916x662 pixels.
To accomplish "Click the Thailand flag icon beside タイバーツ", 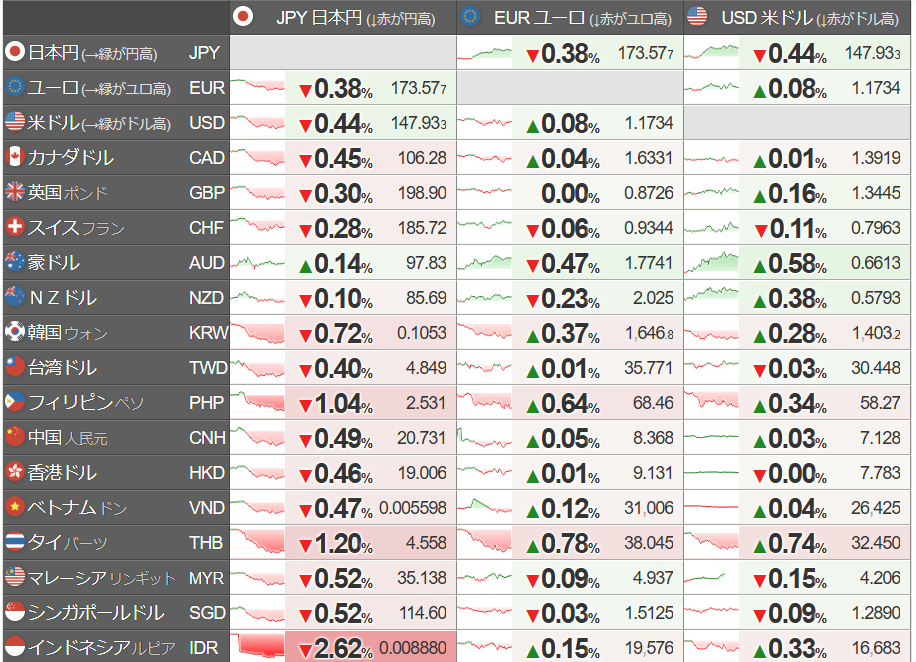I will coord(15,542).
